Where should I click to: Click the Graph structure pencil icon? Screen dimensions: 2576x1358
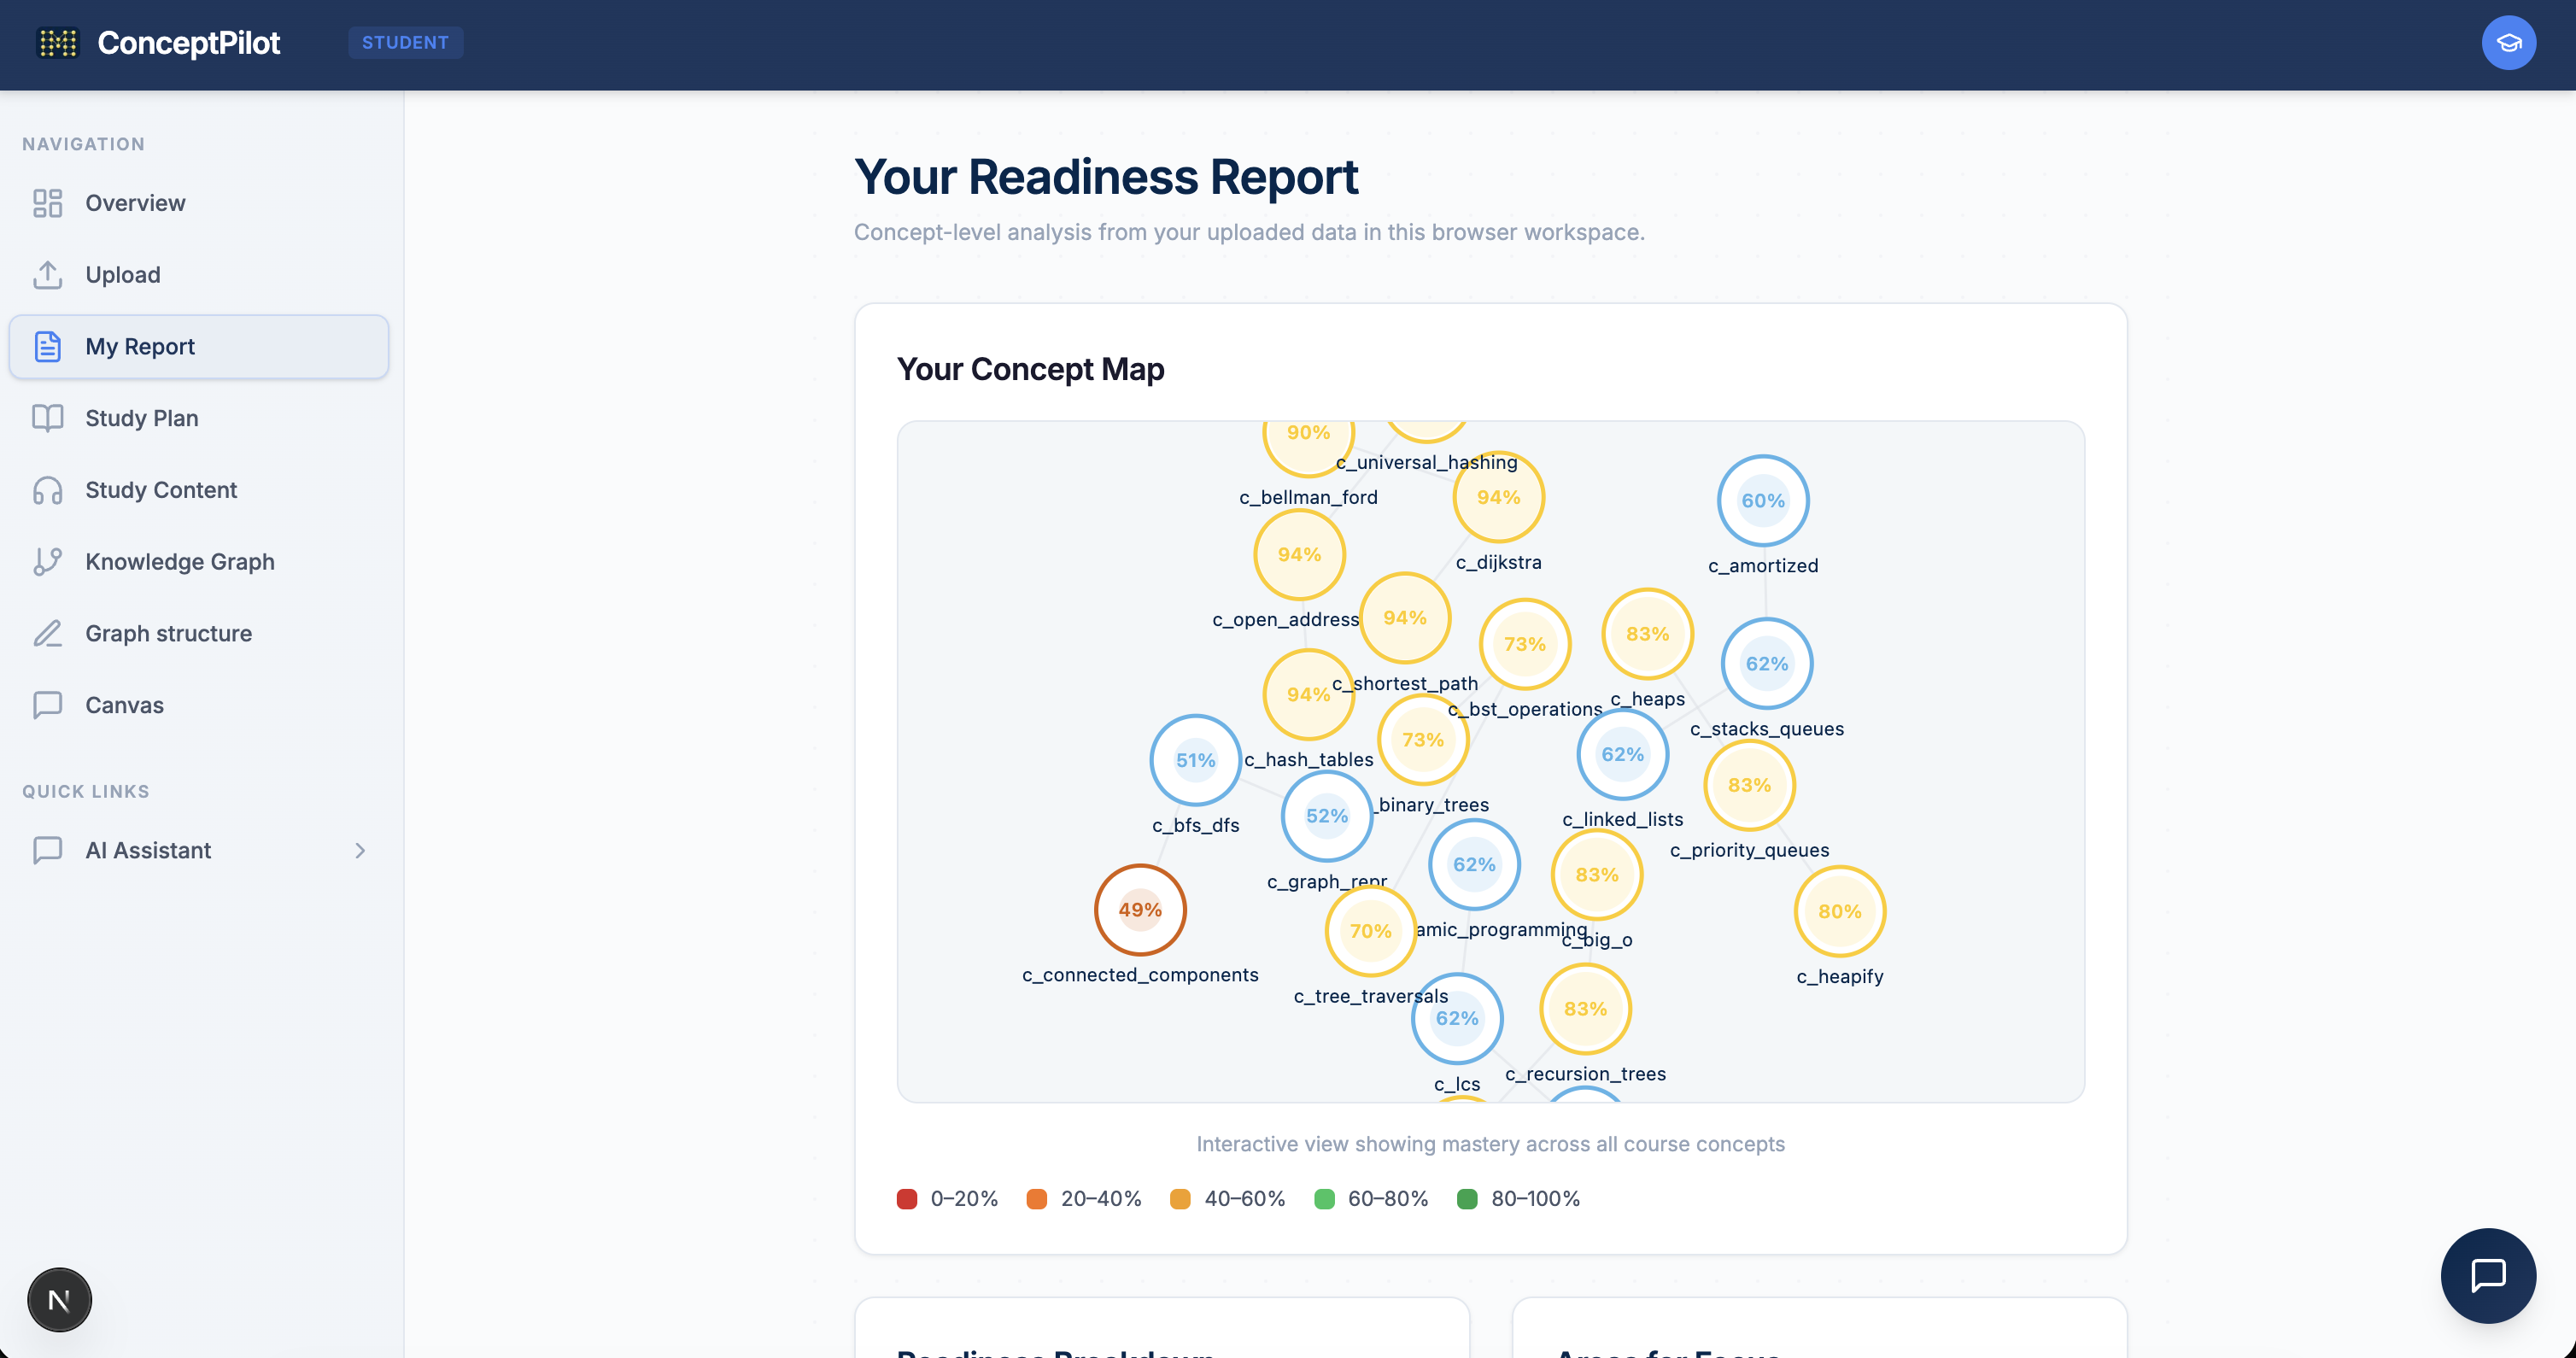pos(47,634)
